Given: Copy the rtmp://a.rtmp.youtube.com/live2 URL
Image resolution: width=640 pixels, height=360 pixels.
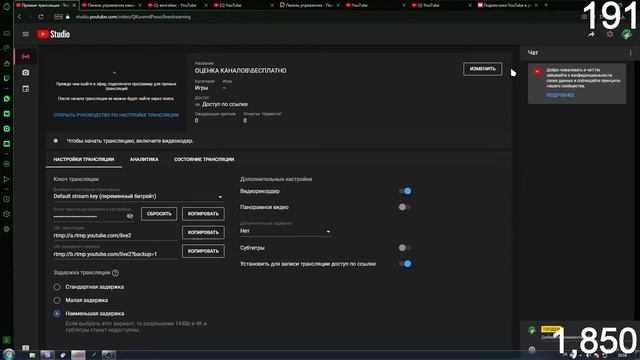Looking at the screenshot, I should tap(203, 232).
